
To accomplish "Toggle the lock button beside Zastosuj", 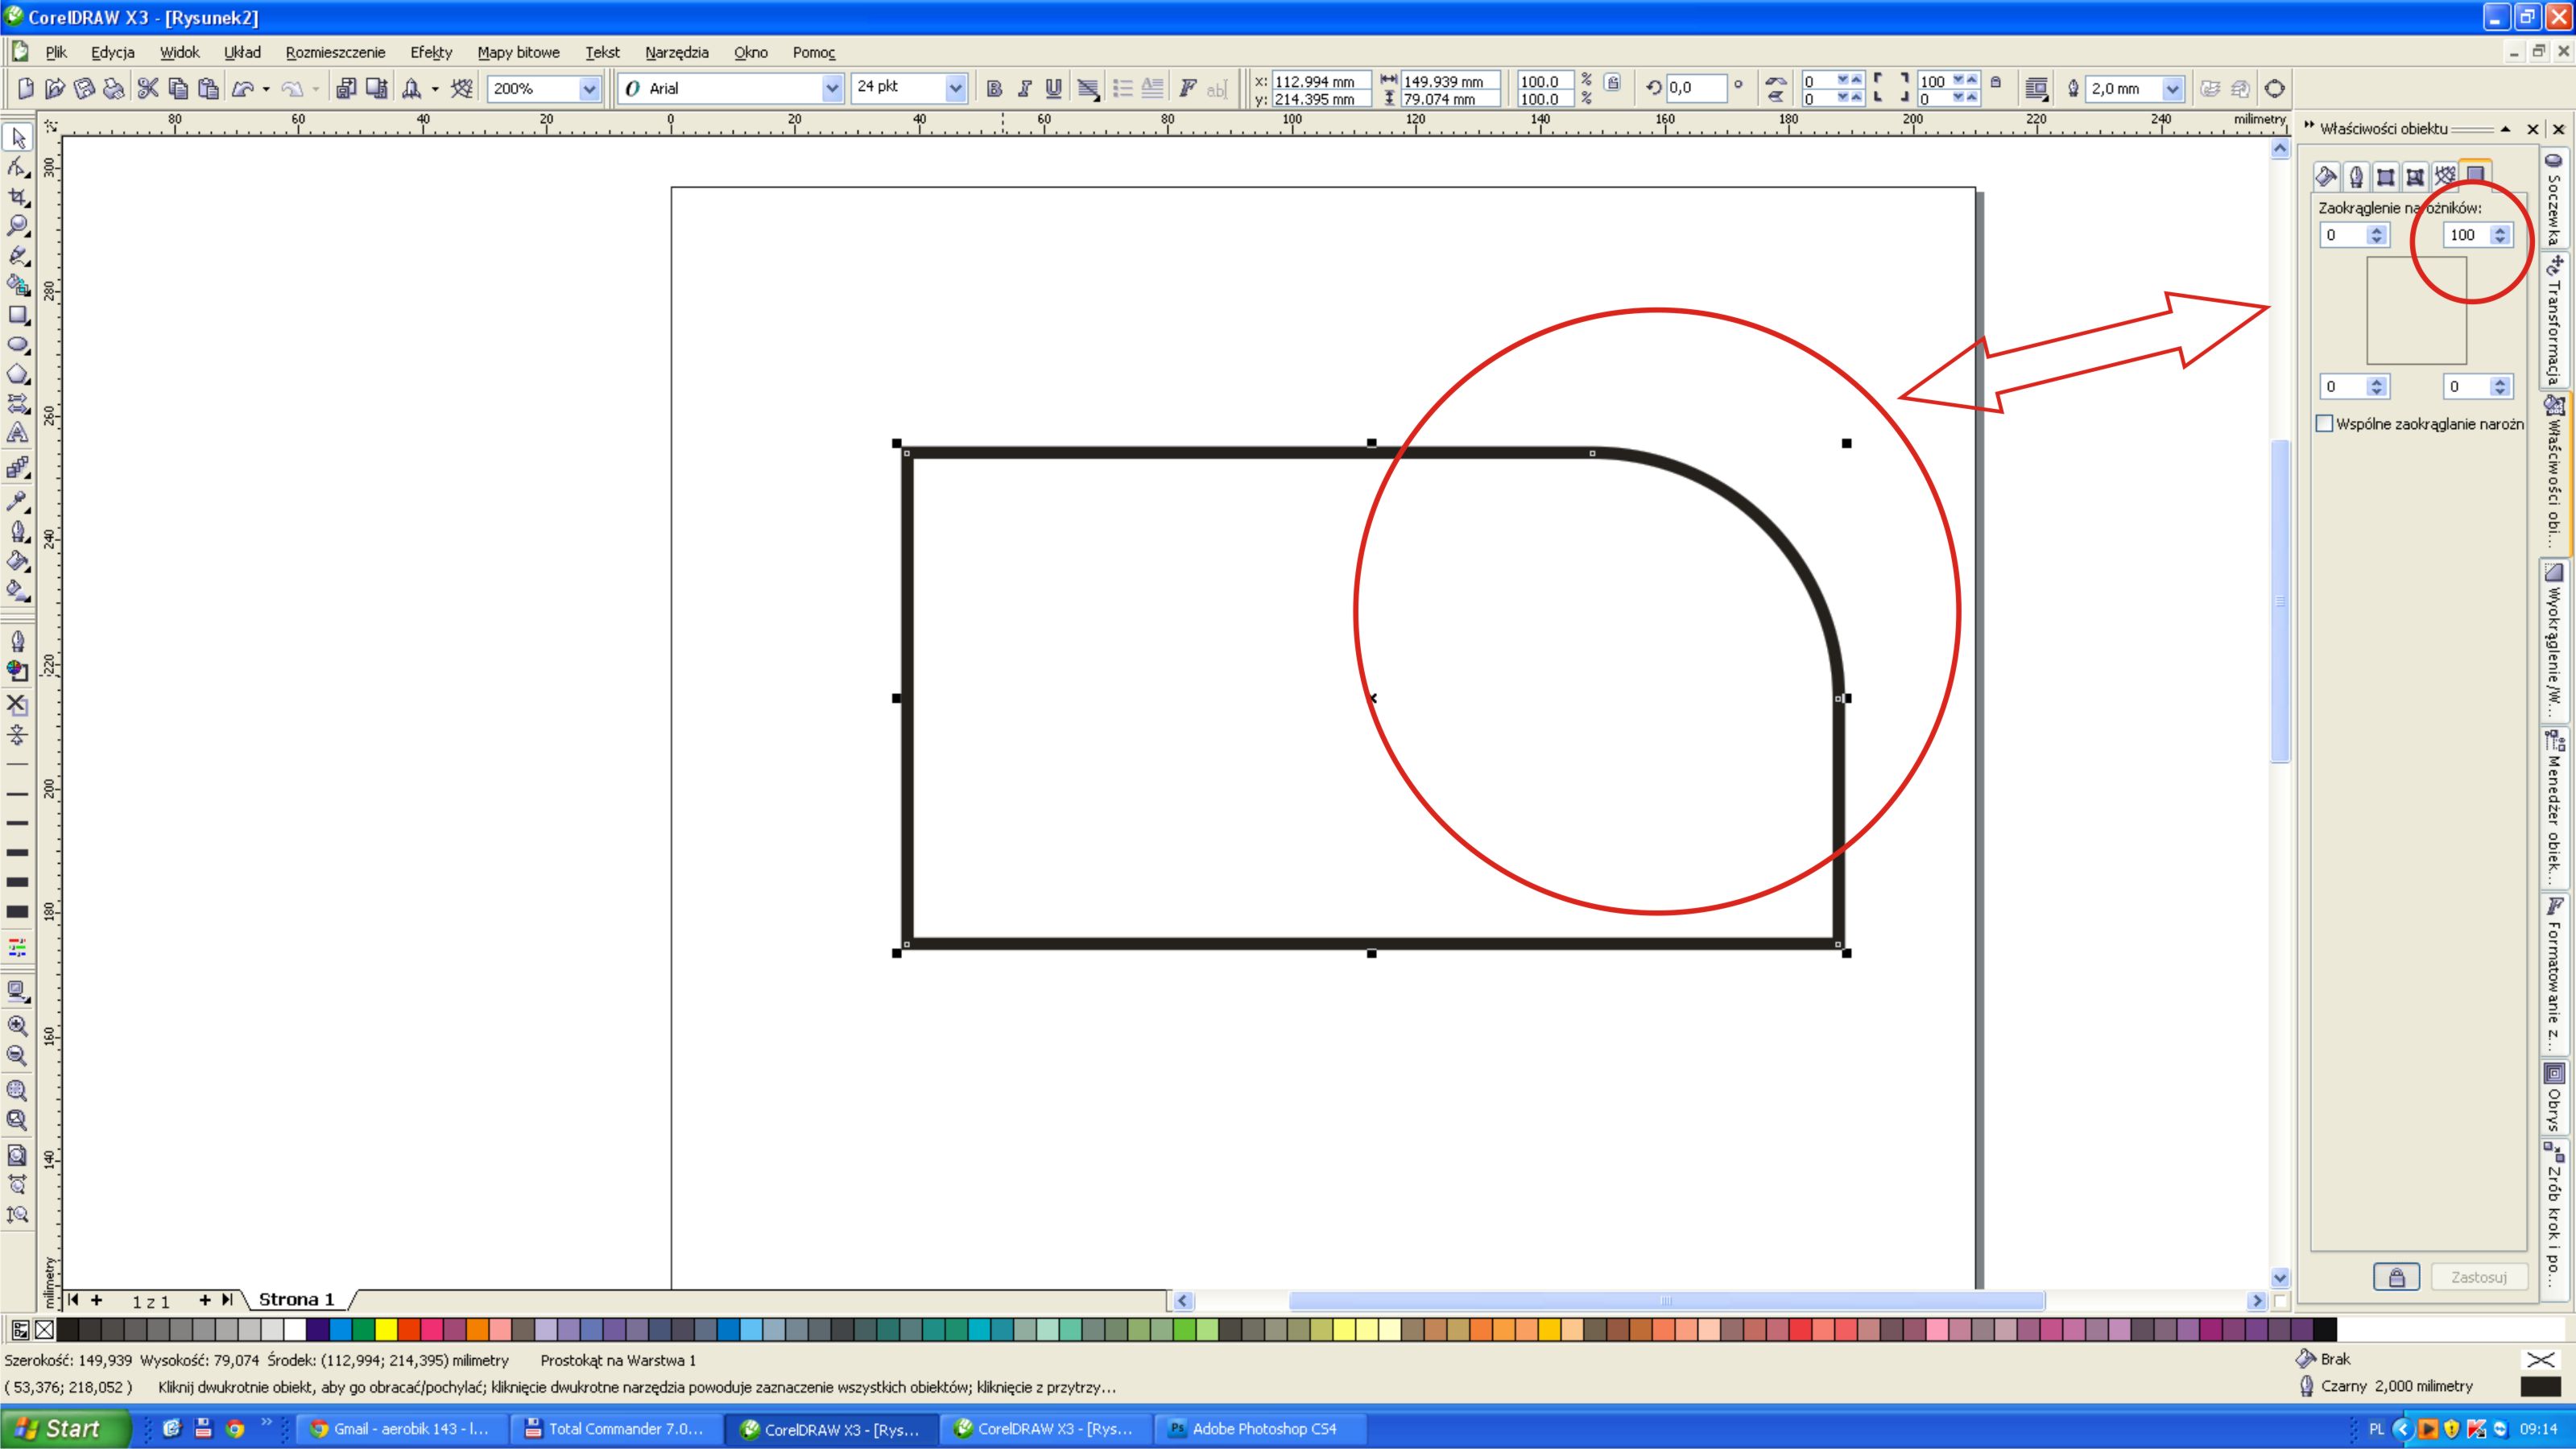I will point(2396,1277).
